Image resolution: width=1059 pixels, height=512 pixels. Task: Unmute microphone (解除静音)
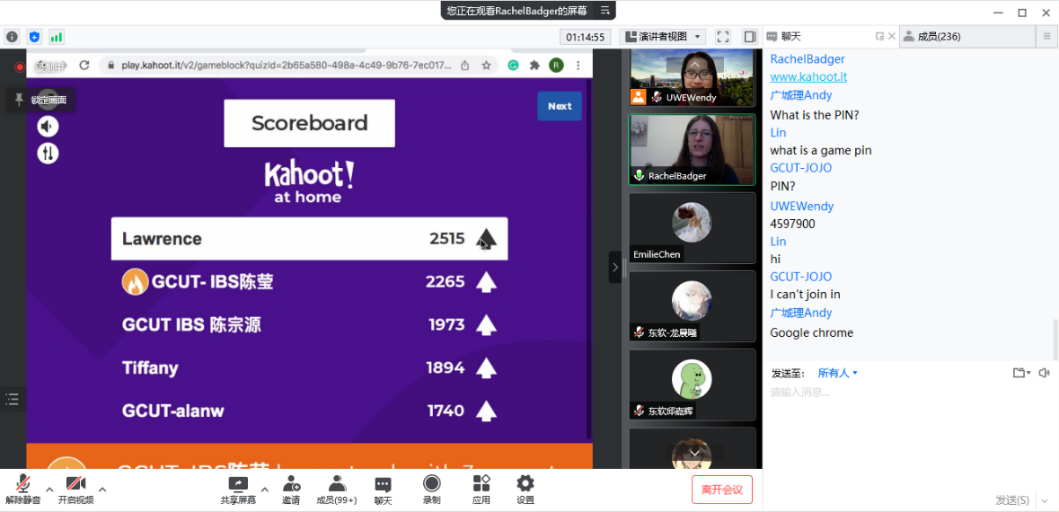[22, 484]
